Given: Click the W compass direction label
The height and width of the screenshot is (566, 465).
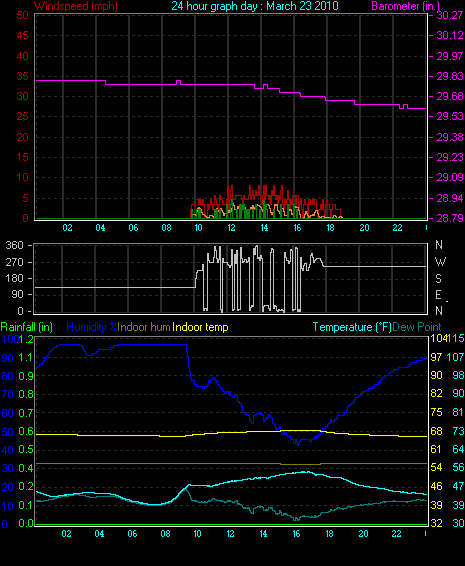Looking at the screenshot, I should 440,261.
